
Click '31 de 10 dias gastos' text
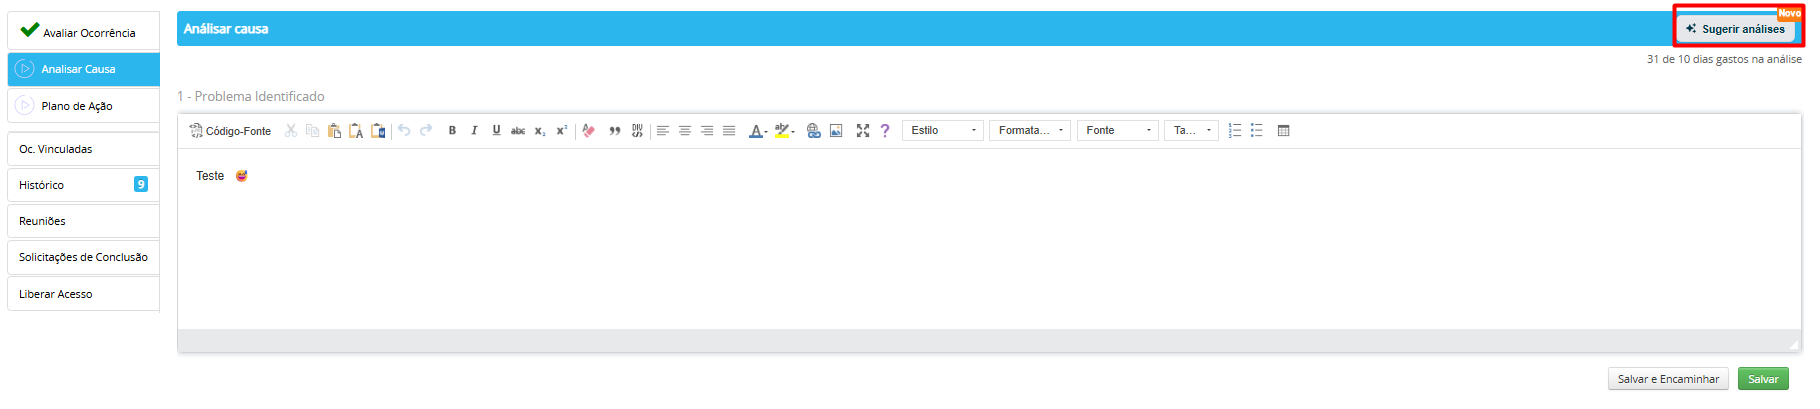(x=1724, y=59)
